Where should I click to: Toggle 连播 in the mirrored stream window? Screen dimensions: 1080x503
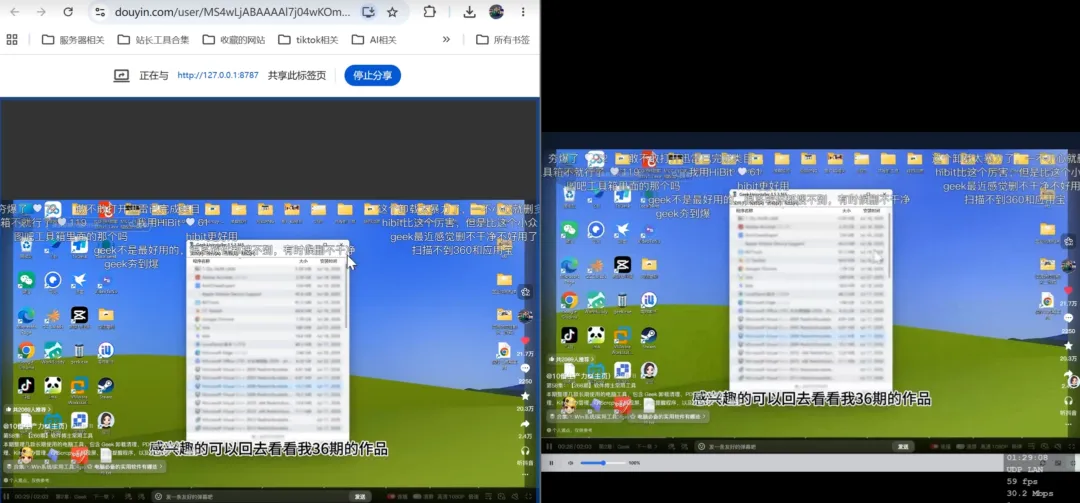939,446
